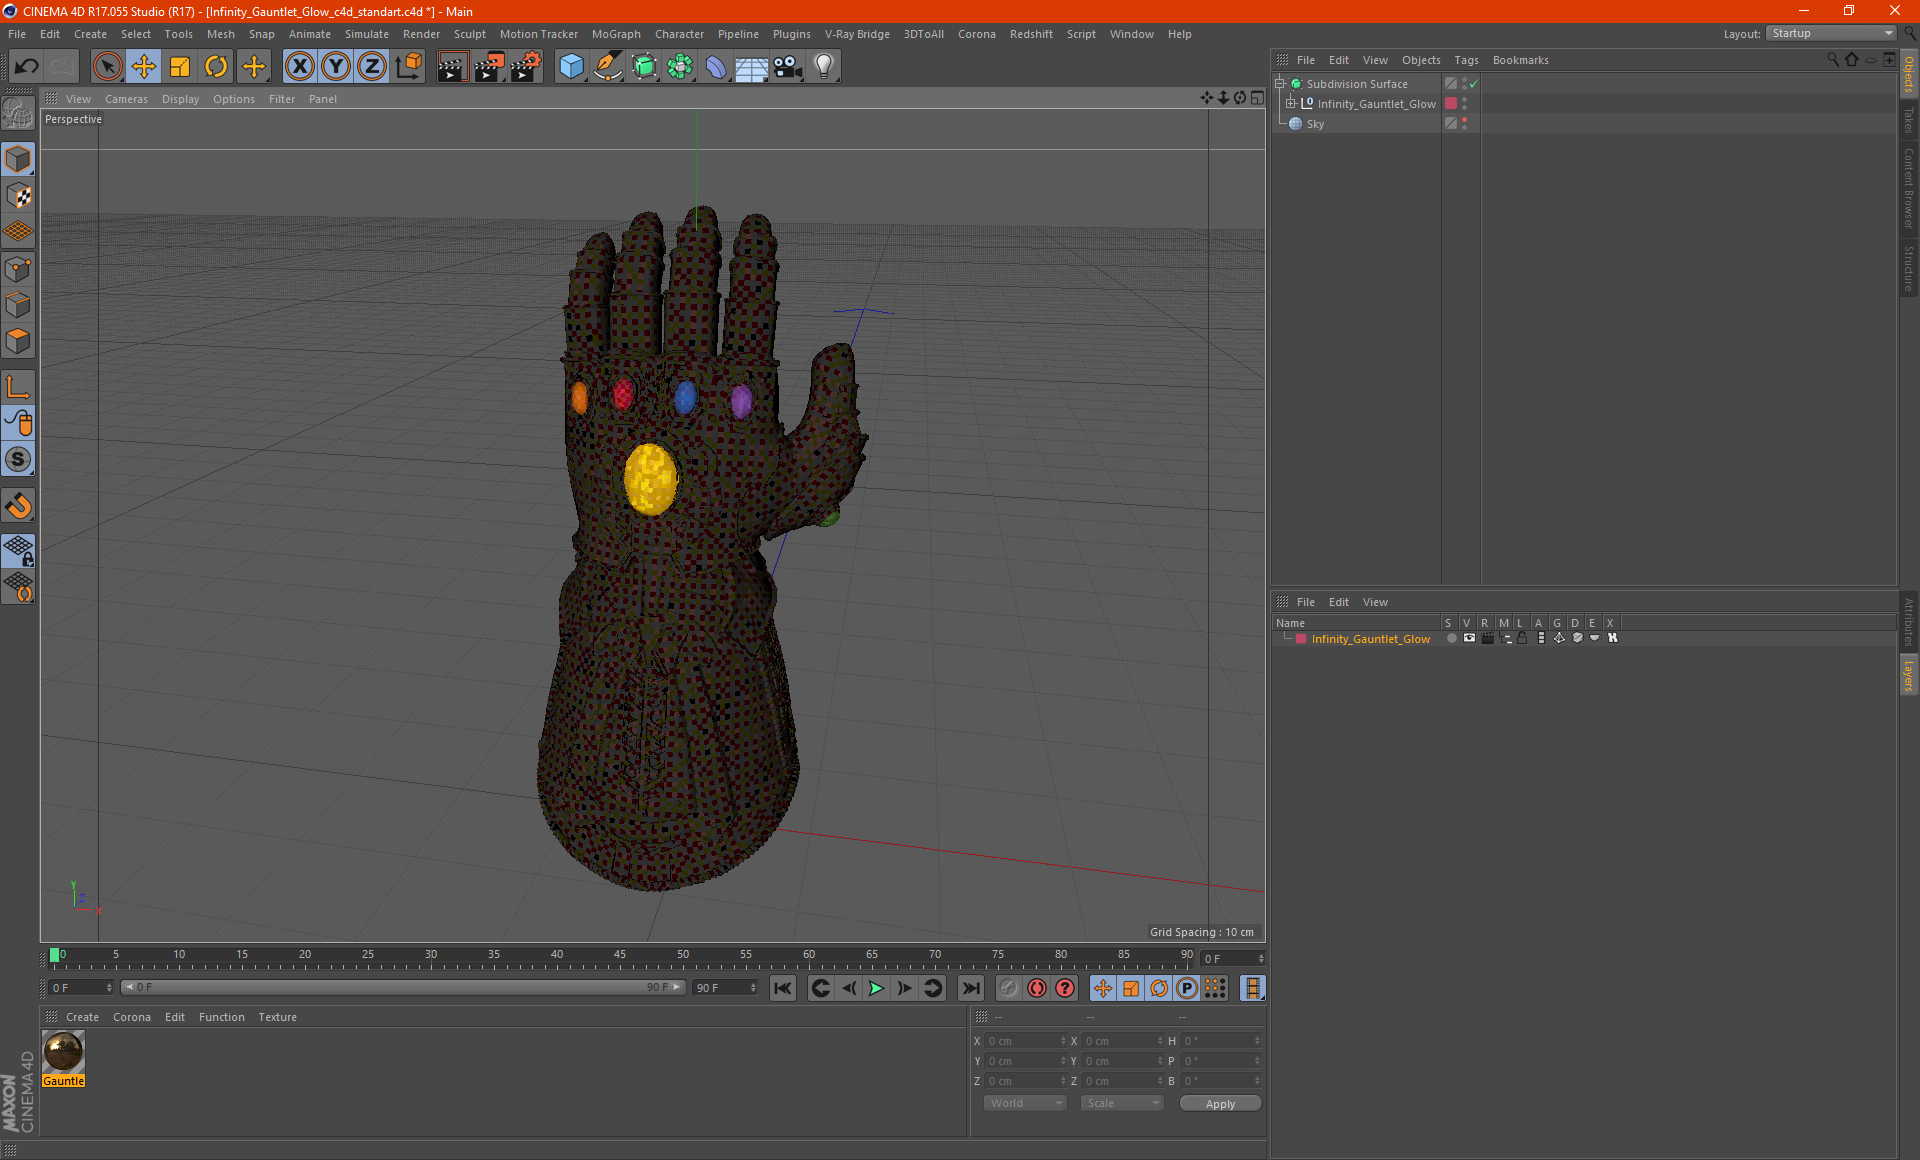The height and width of the screenshot is (1160, 1920).
Task: Enable the Axis mode L-shaped icon
Action: point(18,387)
